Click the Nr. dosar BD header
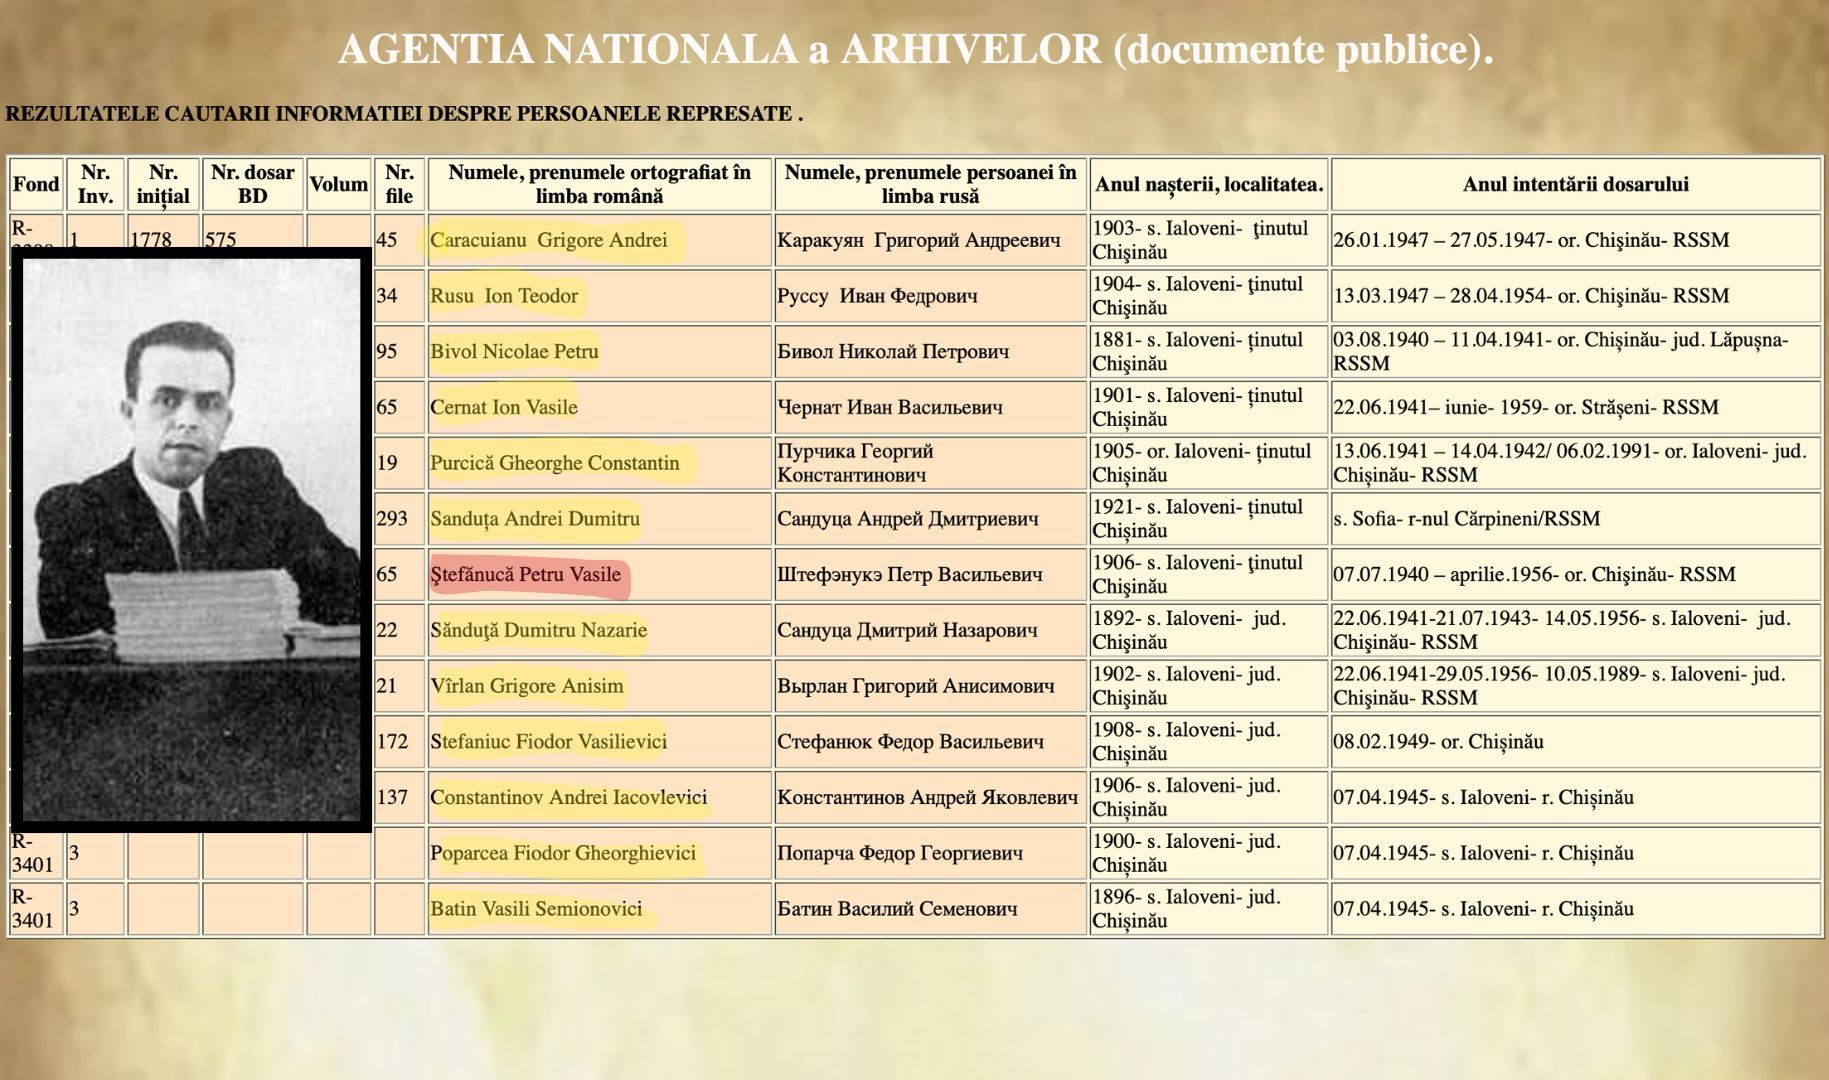This screenshot has height=1080, width=1829. coord(253,184)
